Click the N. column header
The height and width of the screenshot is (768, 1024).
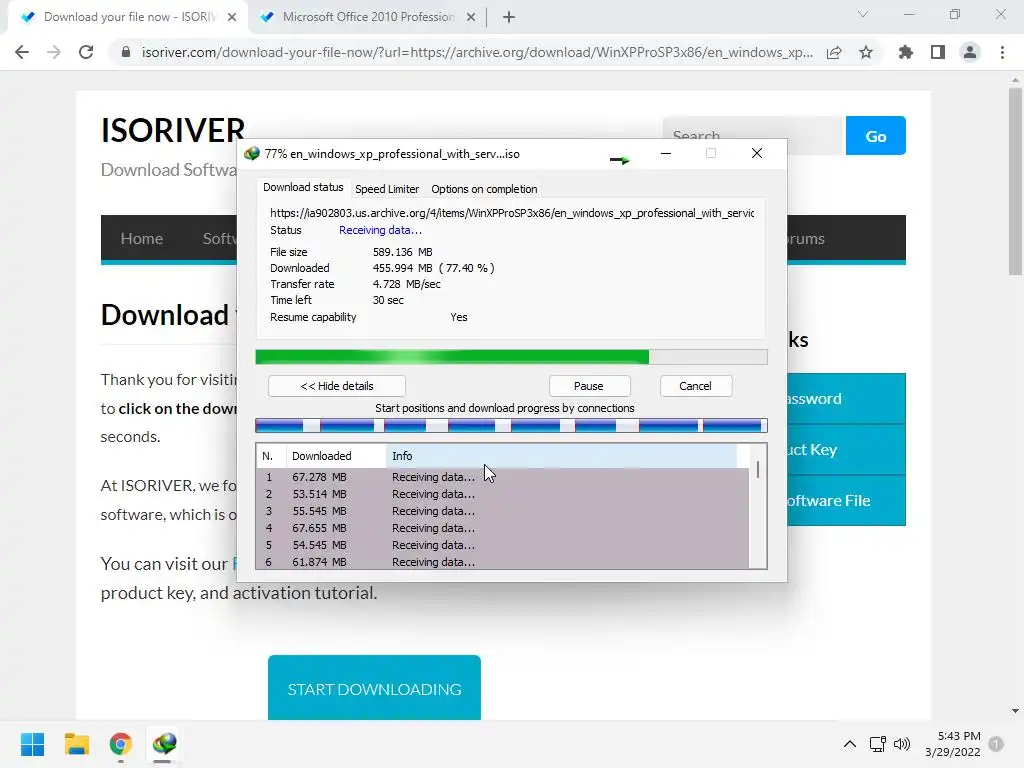(271, 456)
